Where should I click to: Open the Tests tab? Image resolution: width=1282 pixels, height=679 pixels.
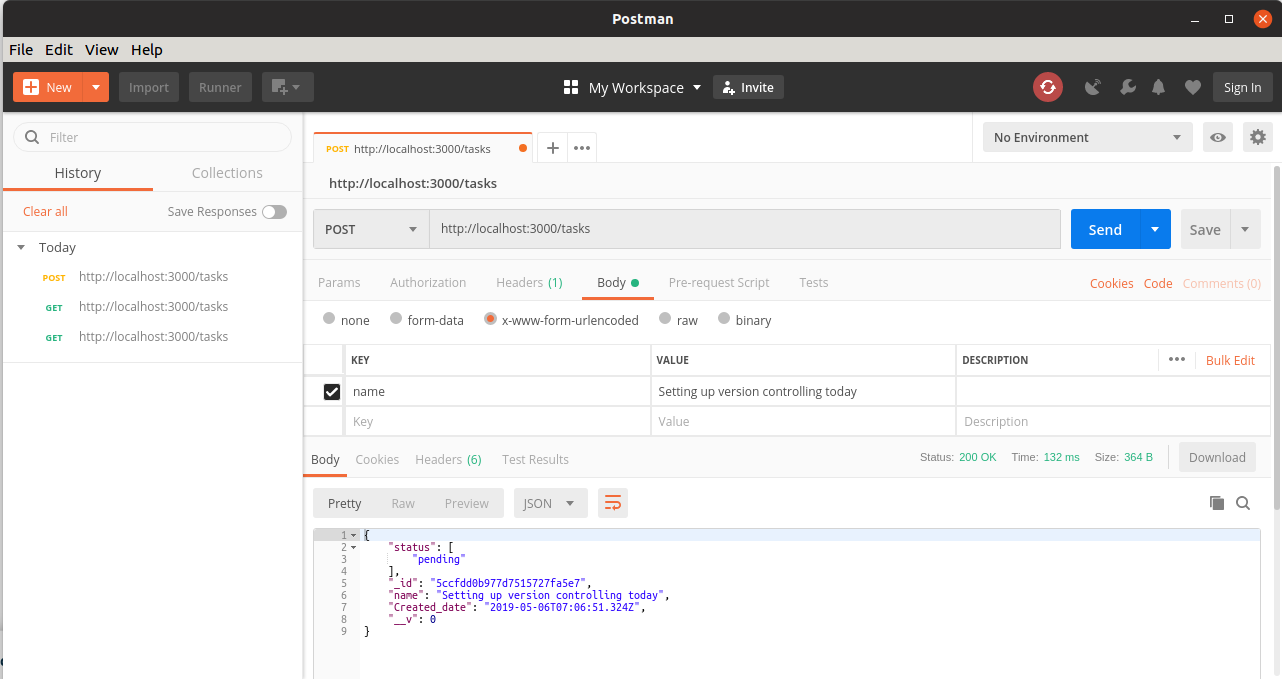click(x=814, y=282)
